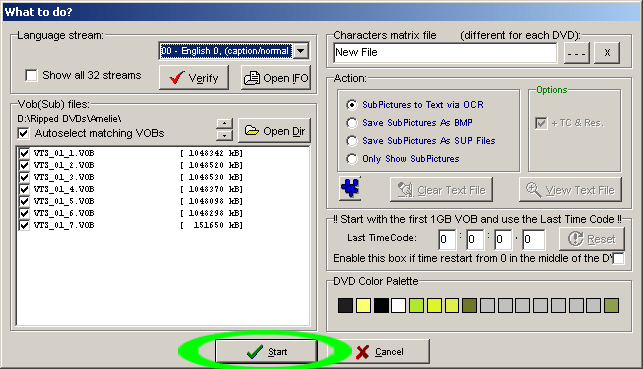The image size is (643, 369).
Task: Click the D:\Ripped DVDs\Amelie\ path text
Action: (69, 119)
